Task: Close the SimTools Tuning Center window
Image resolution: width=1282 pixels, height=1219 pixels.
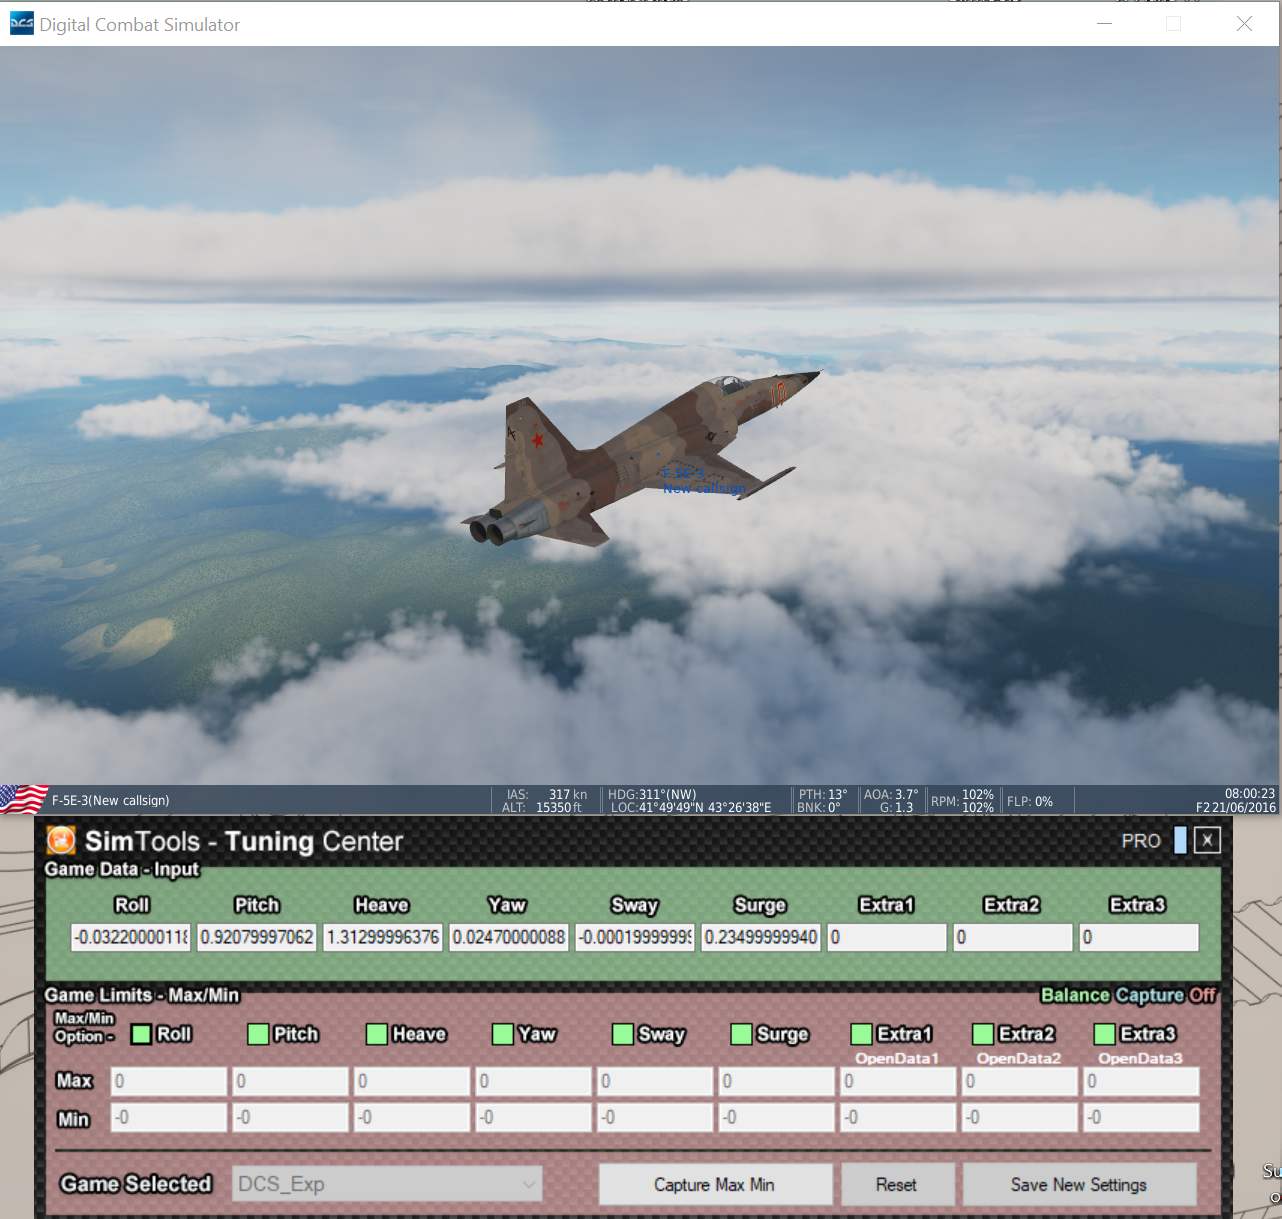Action: (1207, 840)
